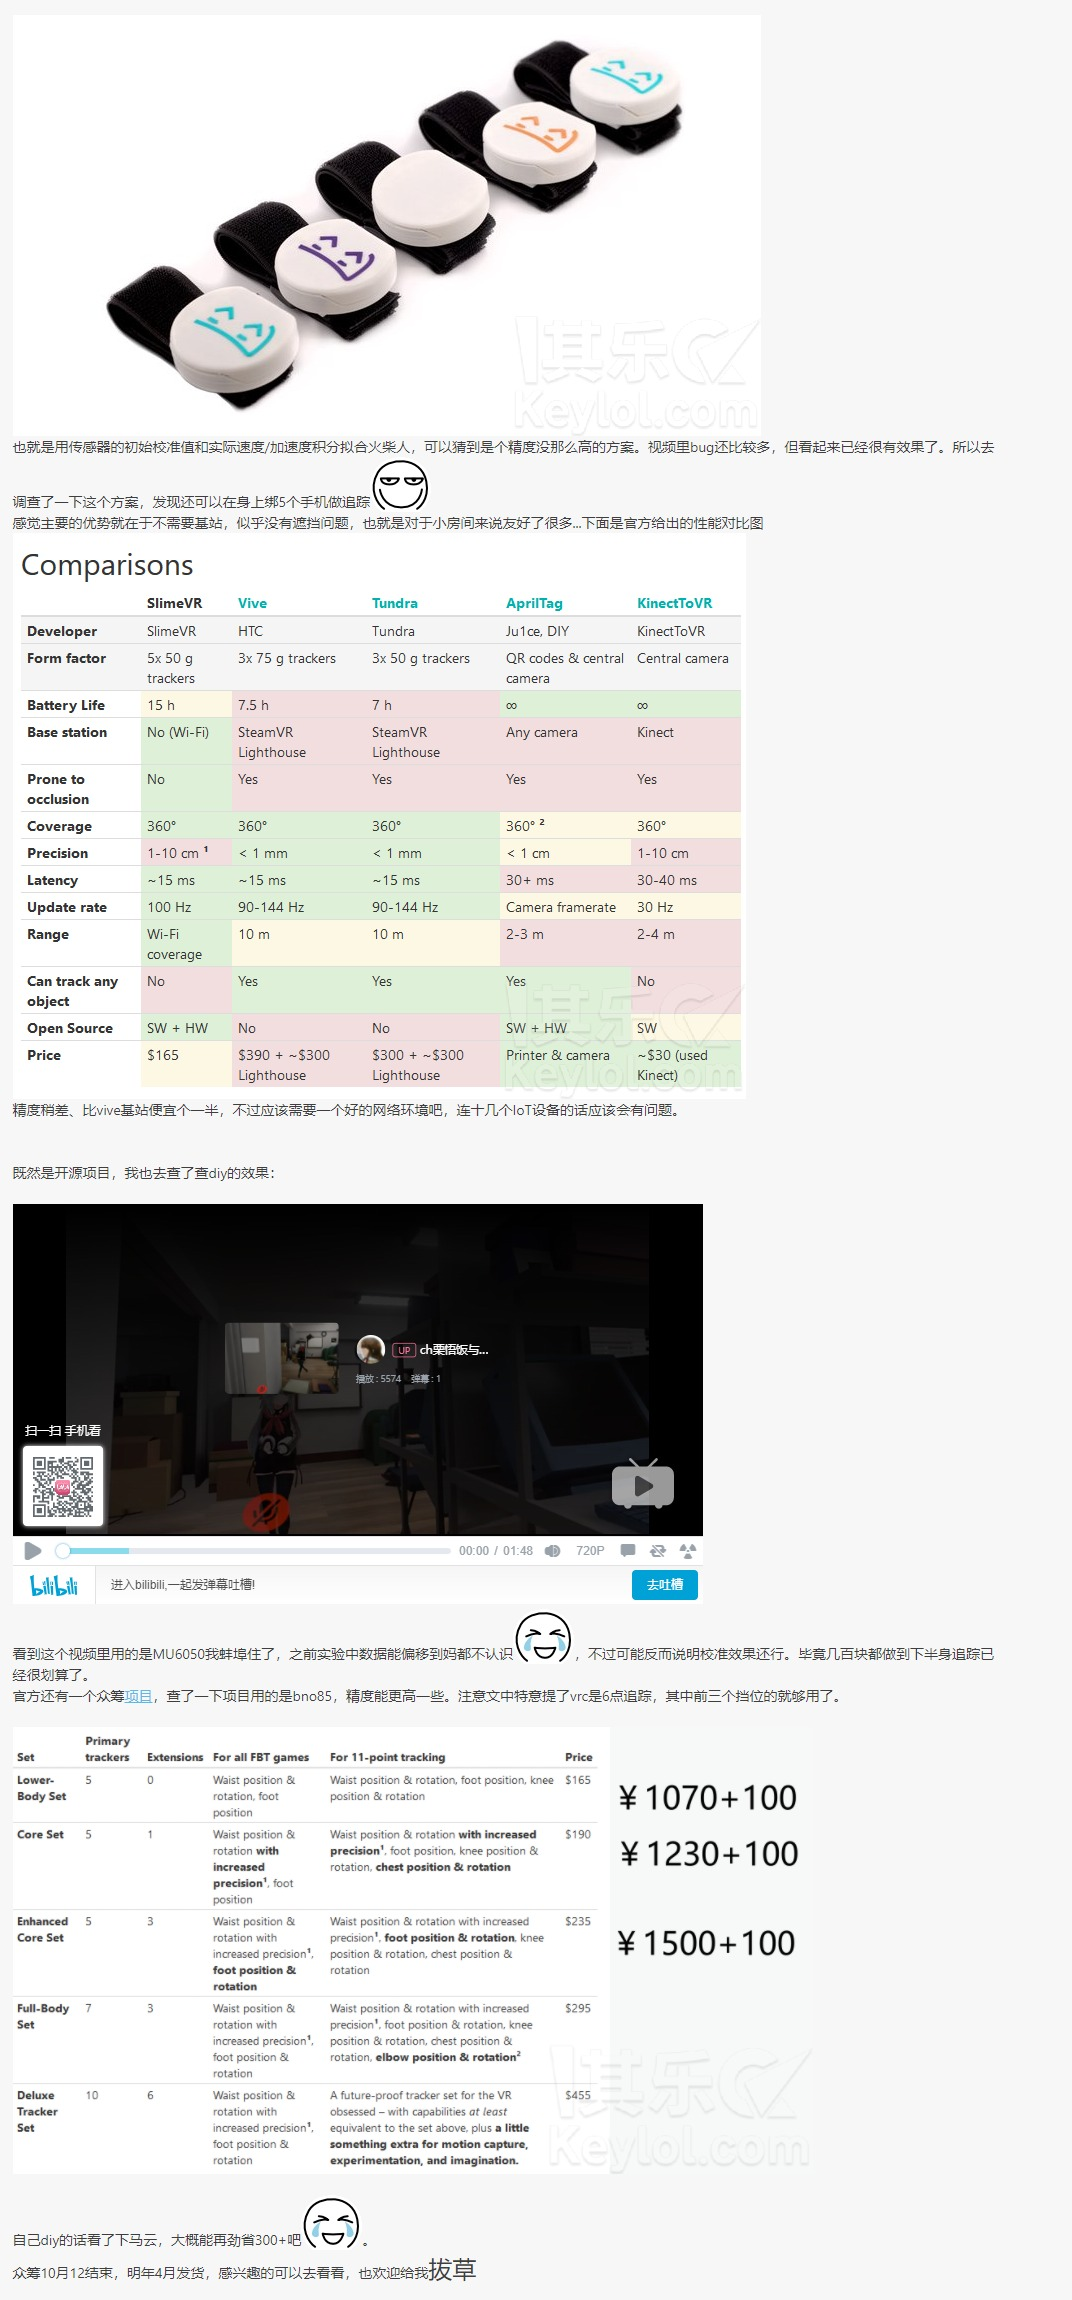Click the UP uploader name ch栗悟饭与
This screenshot has width=1072, height=2300.
point(453,1350)
